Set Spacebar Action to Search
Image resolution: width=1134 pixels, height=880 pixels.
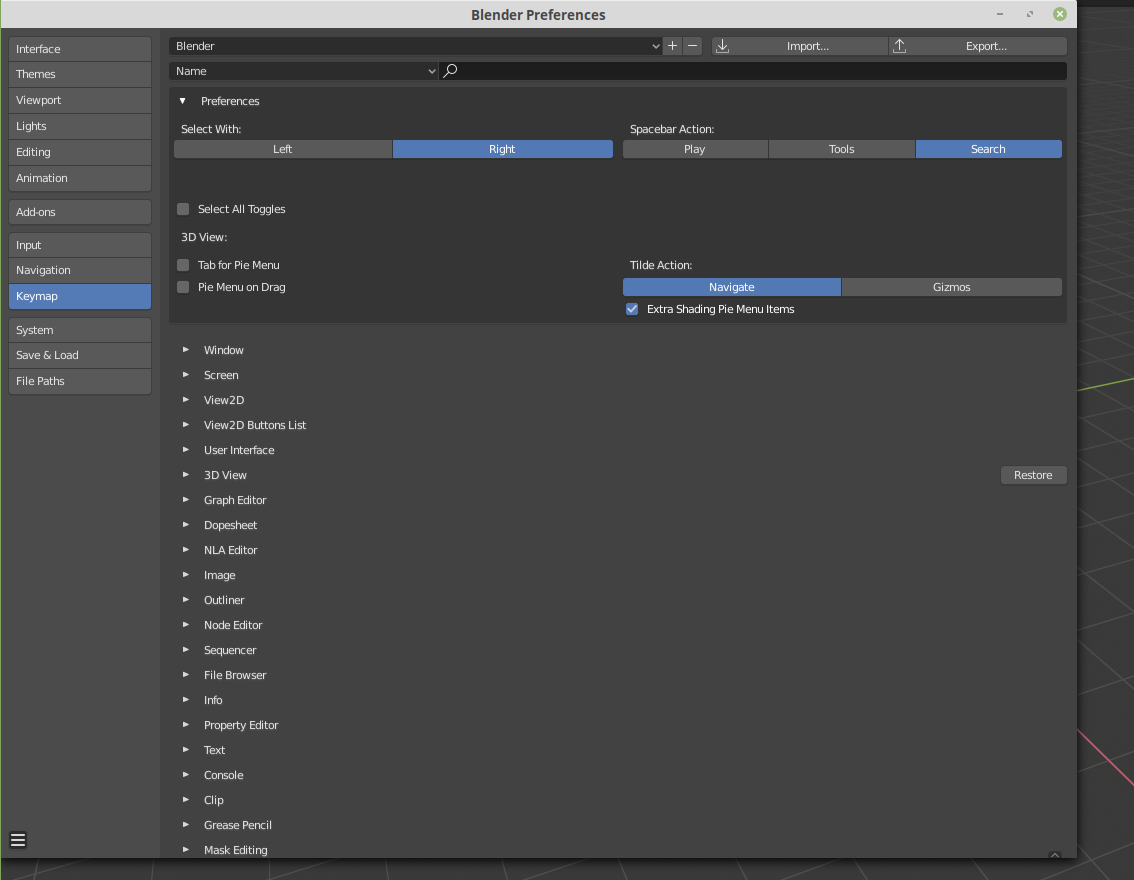989,149
